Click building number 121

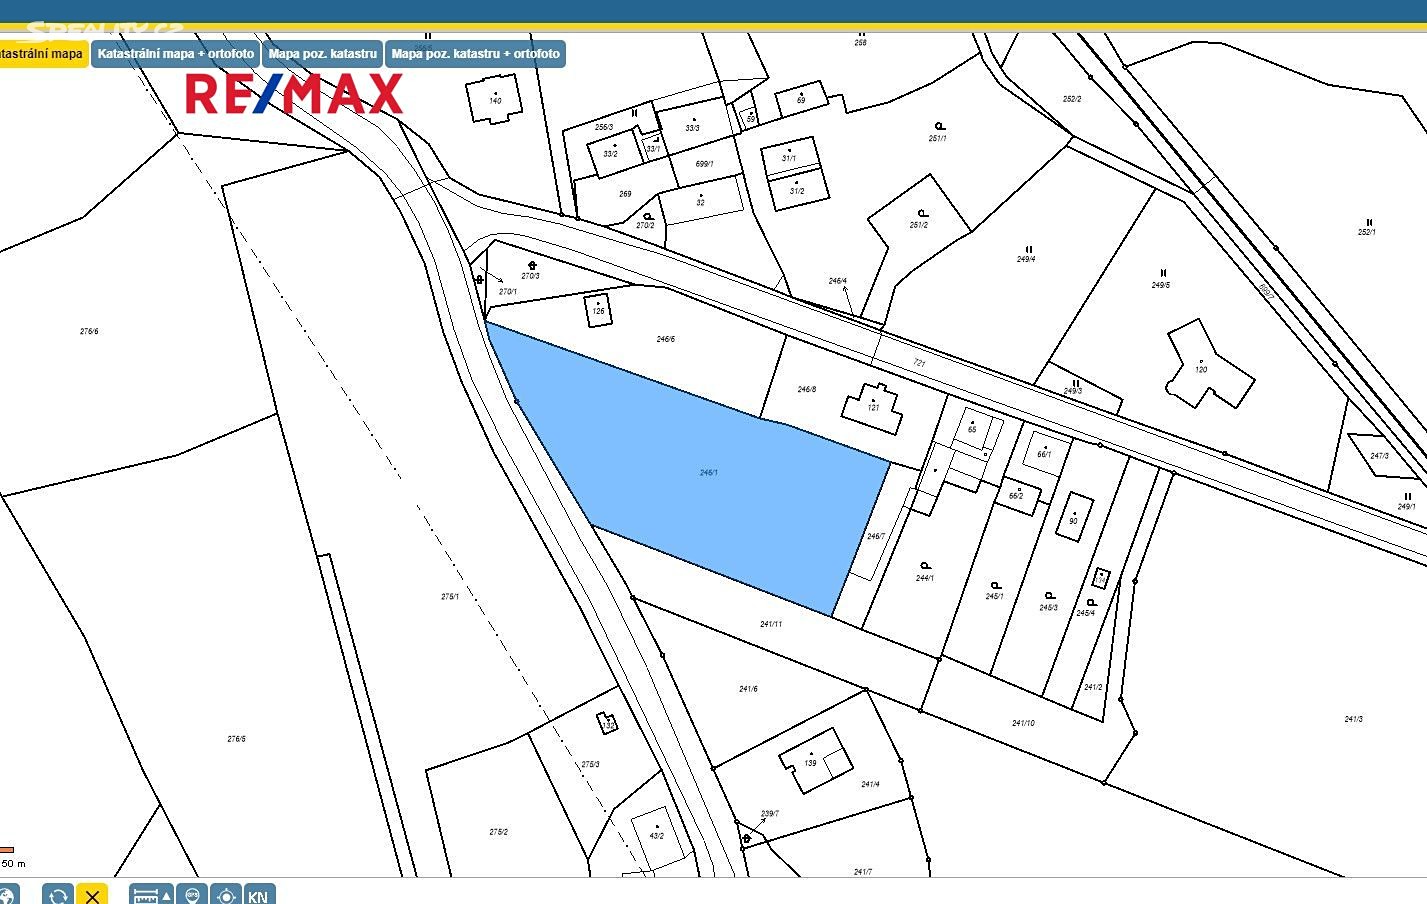point(873,408)
